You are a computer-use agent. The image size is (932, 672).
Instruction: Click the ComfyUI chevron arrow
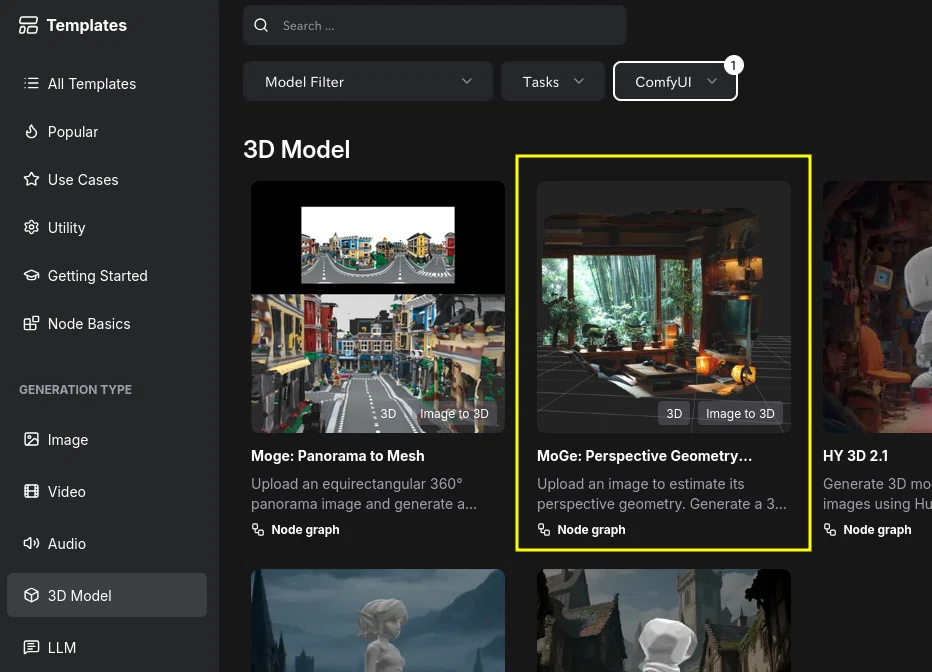(712, 81)
